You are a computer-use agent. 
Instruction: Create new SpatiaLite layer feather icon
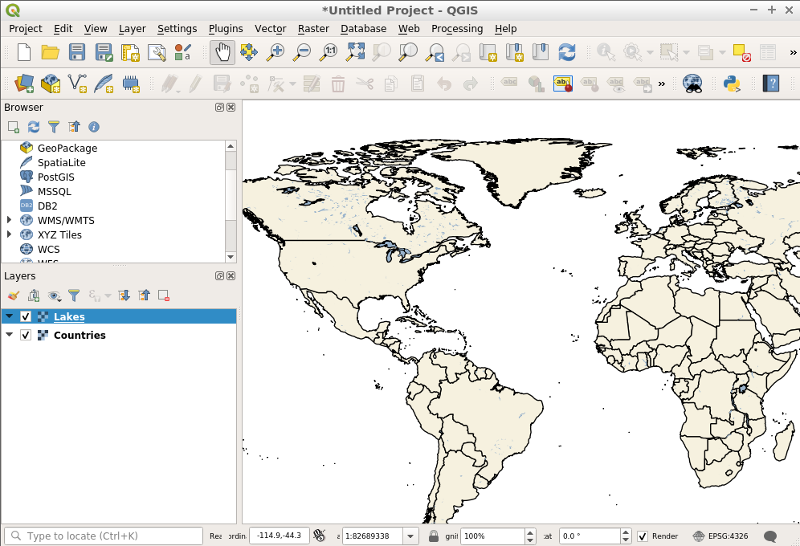(104, 83)
